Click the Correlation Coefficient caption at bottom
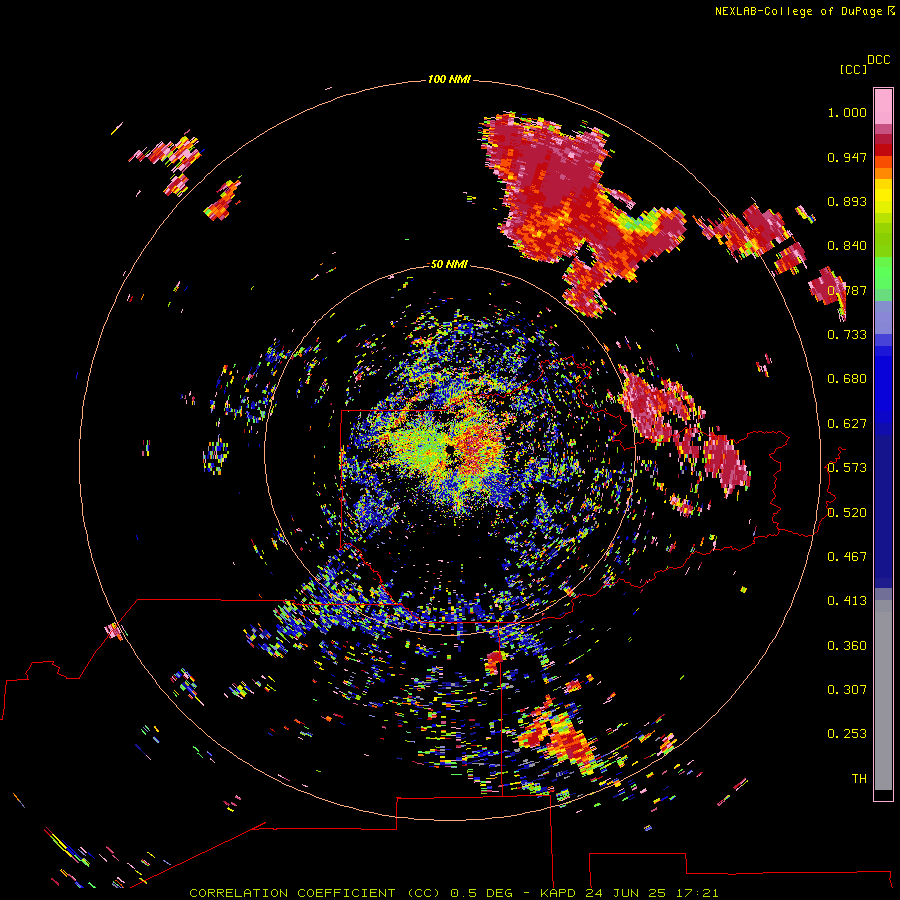 click(x=454, y=893)
